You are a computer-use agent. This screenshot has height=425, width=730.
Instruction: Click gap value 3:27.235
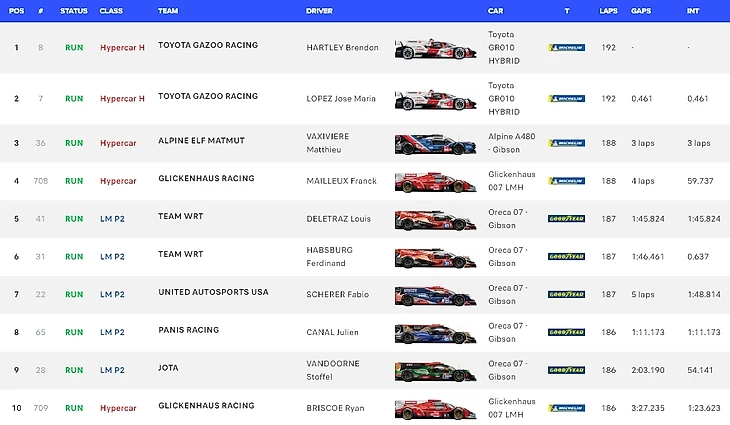click(x=648, y=408)
